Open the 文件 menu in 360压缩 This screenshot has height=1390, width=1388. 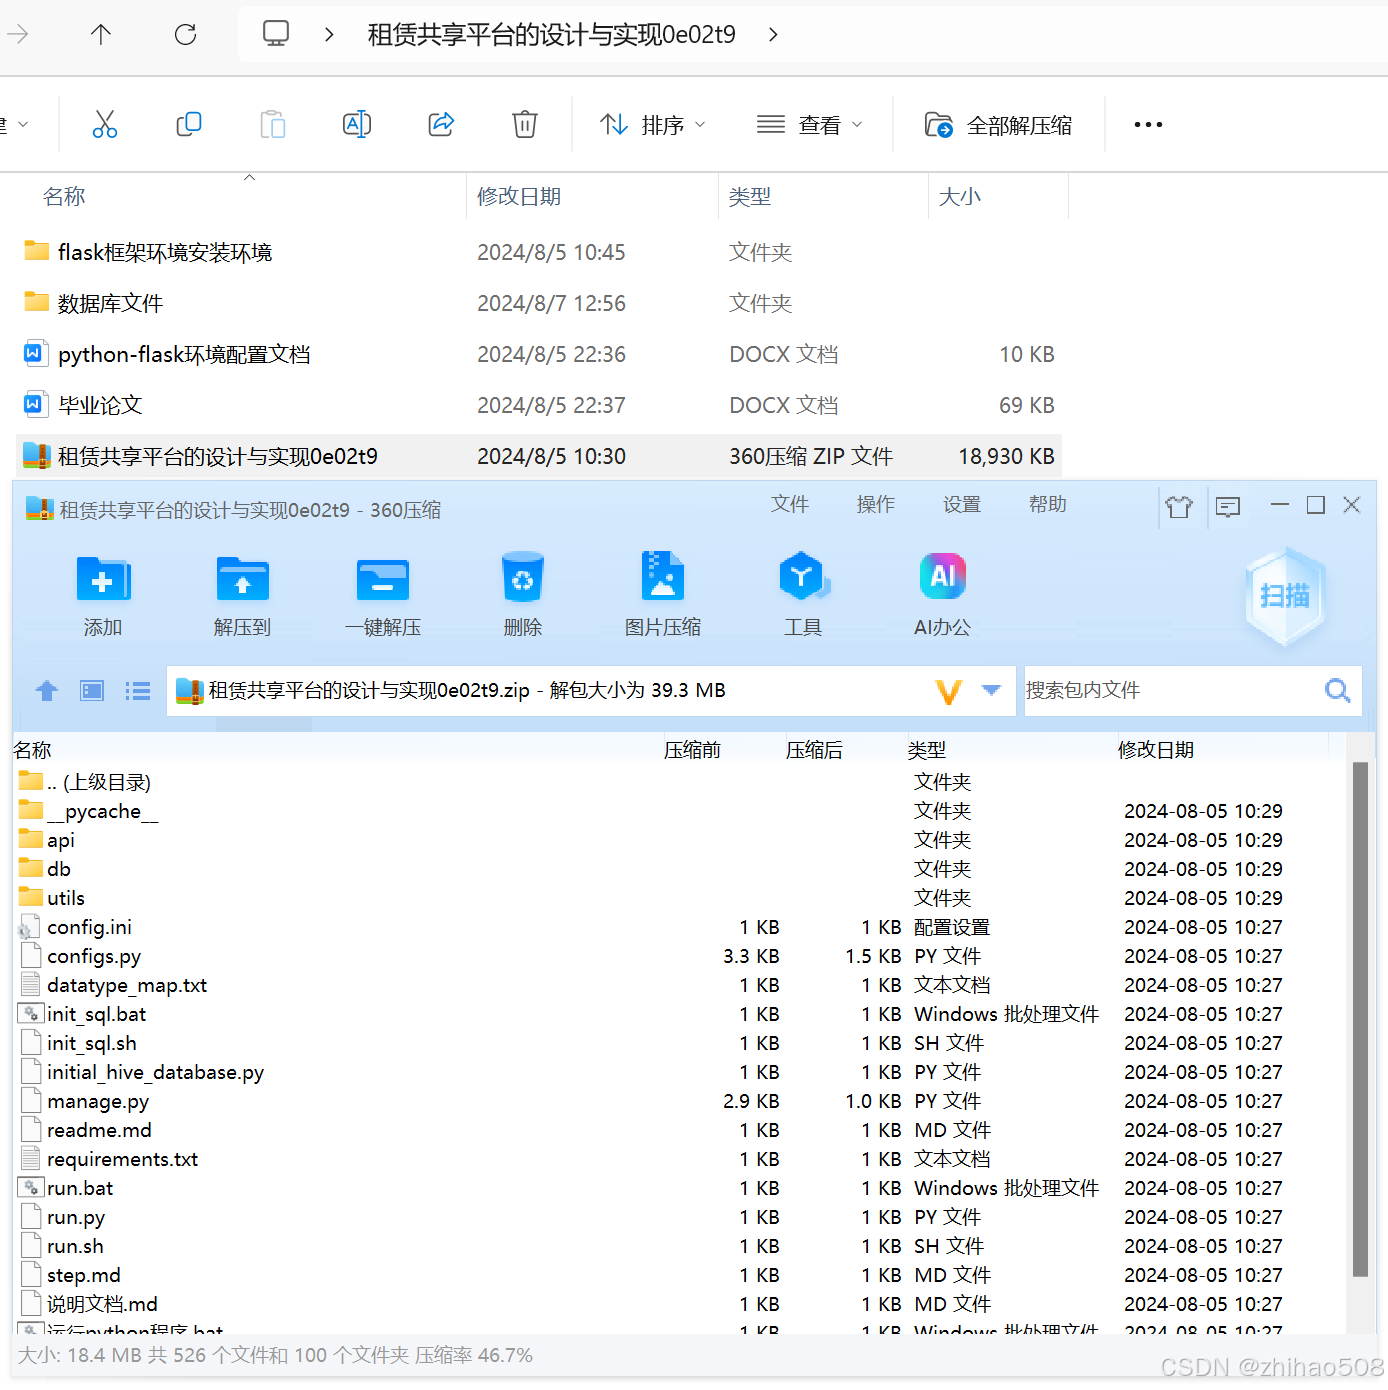(790, 505)
